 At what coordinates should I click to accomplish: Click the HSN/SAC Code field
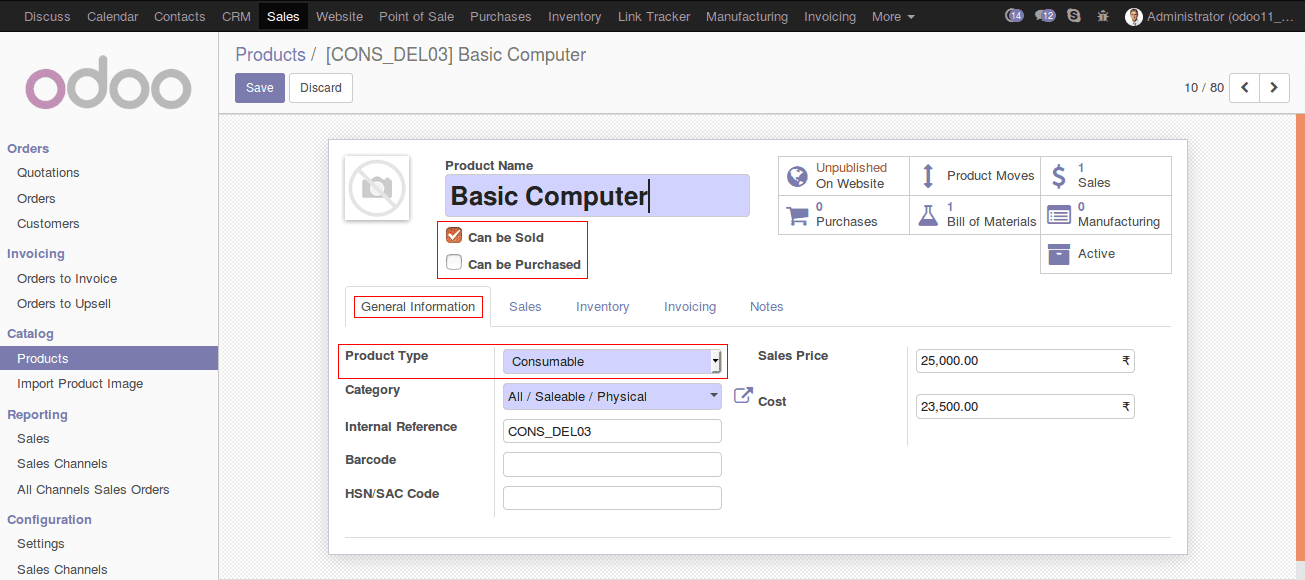click(x=612, y=498)
